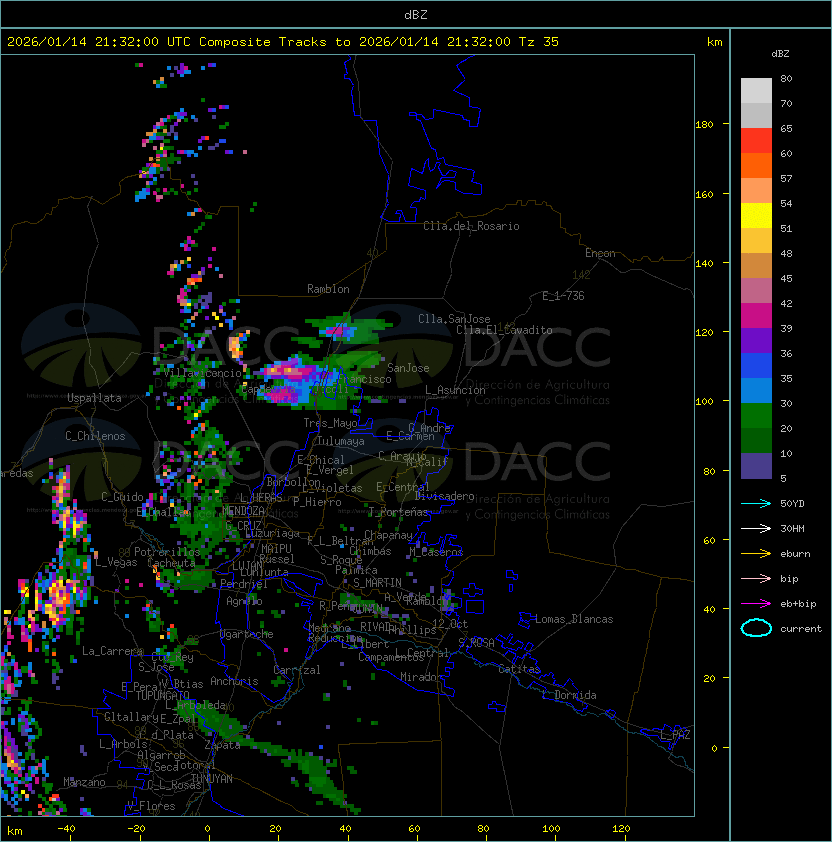Click the C_Guido place label
The image size is (832, 842).
pos(122,497)
